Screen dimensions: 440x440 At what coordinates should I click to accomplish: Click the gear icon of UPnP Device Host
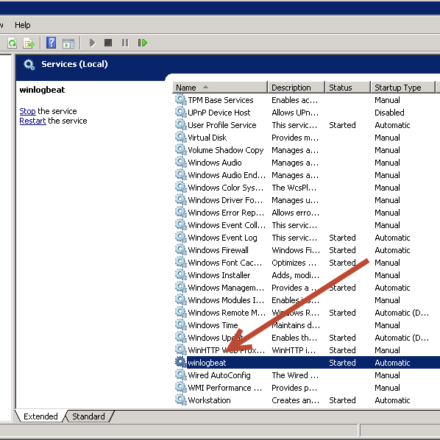(181, 112)
